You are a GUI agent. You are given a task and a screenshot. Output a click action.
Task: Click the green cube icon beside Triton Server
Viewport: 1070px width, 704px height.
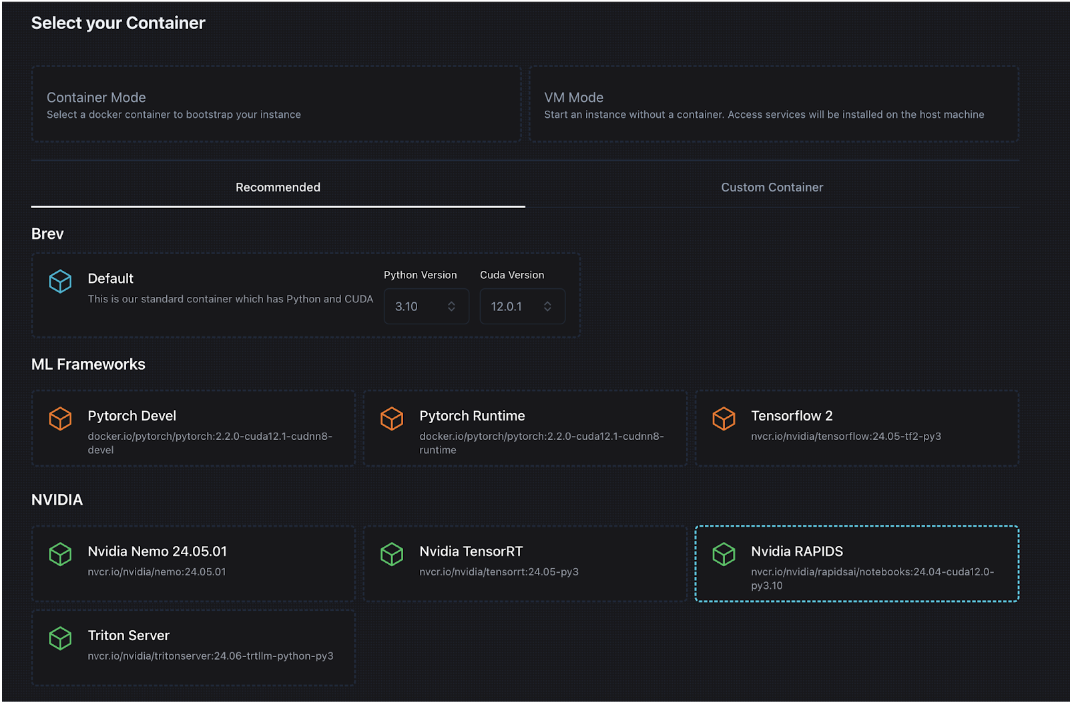tap(60, 638)
